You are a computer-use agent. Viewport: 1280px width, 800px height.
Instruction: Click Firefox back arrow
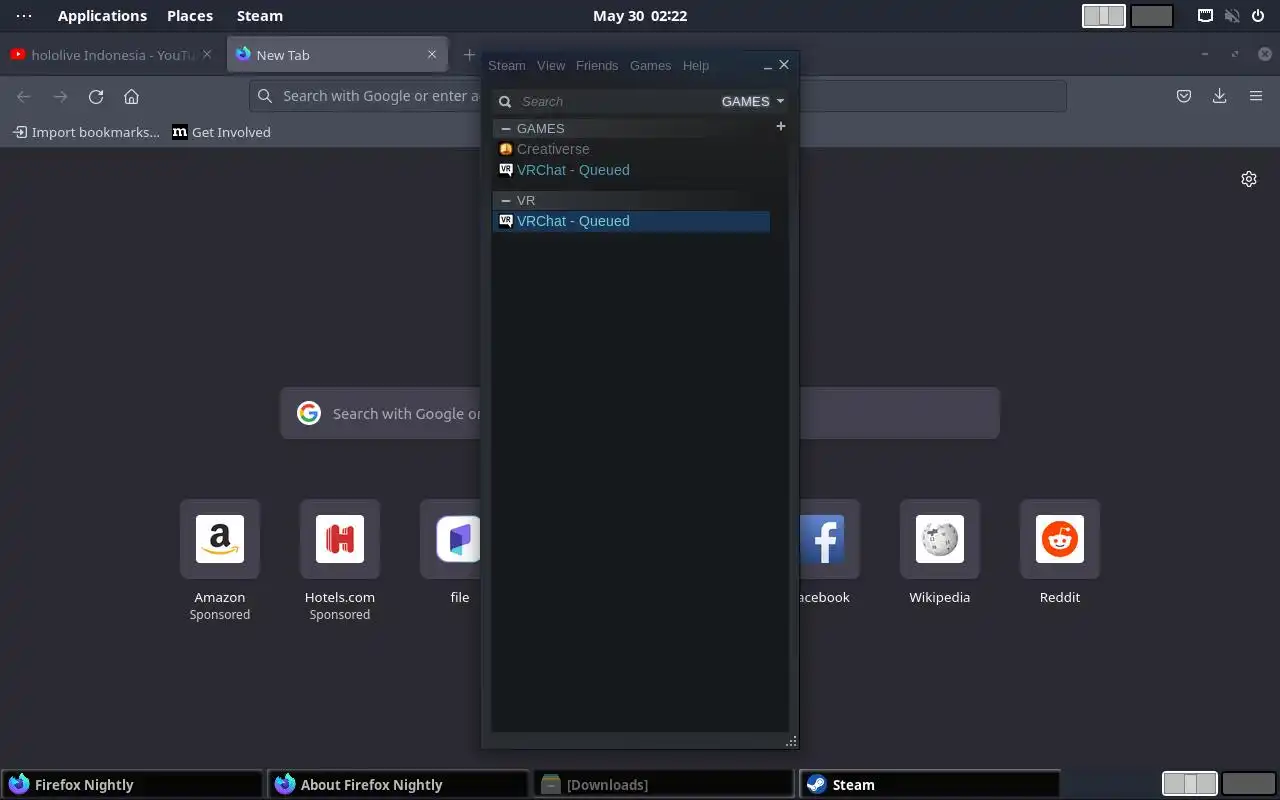24,96
